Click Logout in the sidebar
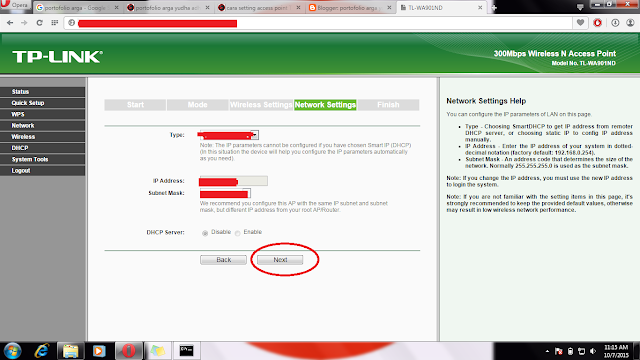Screen dimensions: 640x360 pyautogui.click(x=42, y=171)
